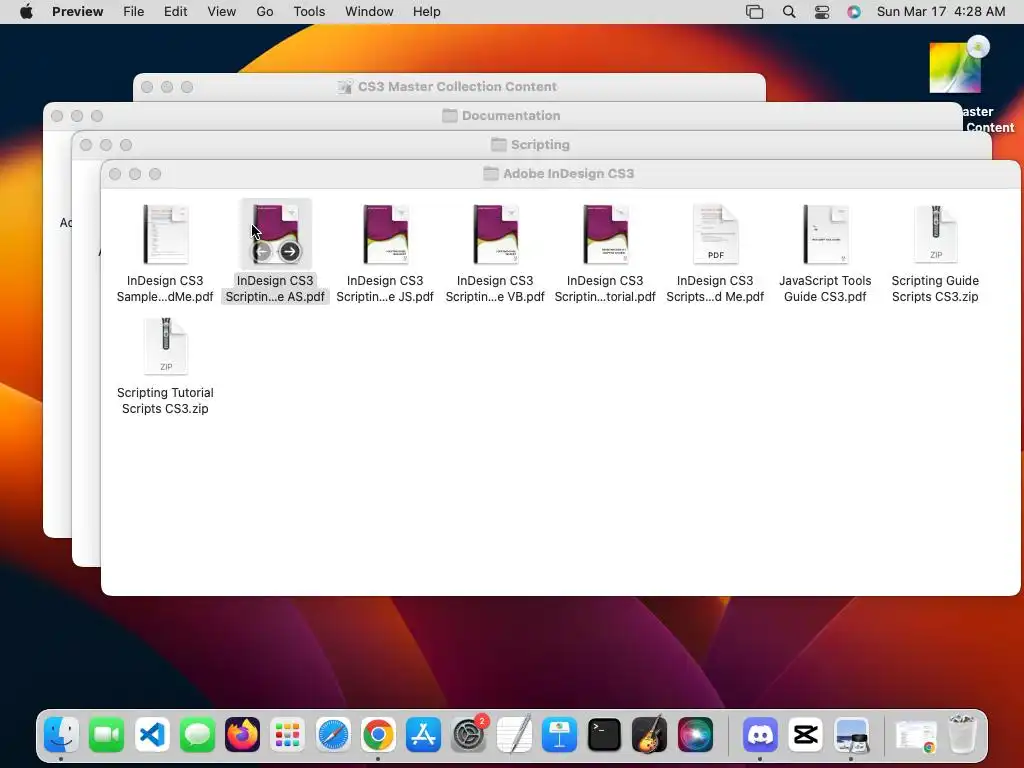Image resolution: width=1024 pixels, height=768 pixels.
Task: Open the Edit menu
Action: [x=176, y=12]
